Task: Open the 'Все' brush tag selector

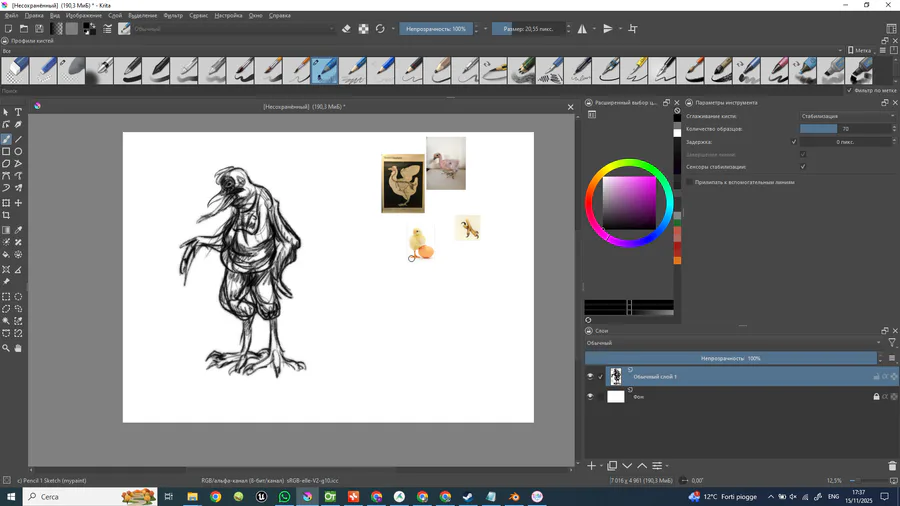Action: pyautogui.click(x=422, y=51)
